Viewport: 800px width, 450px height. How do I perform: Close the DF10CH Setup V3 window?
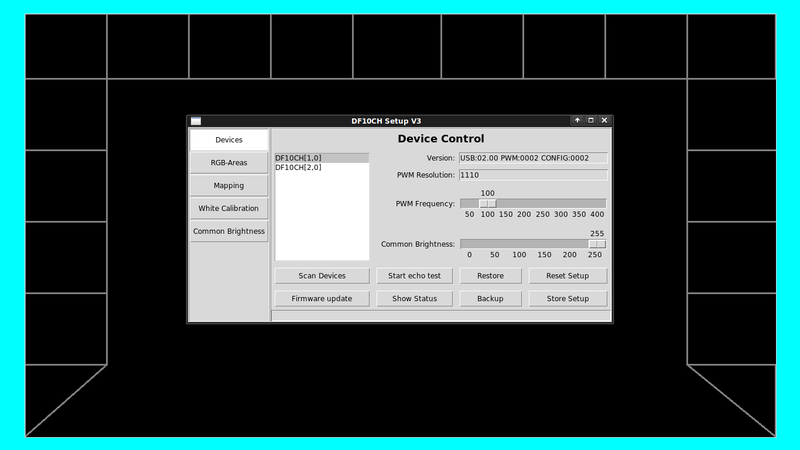tap(604, 120)
